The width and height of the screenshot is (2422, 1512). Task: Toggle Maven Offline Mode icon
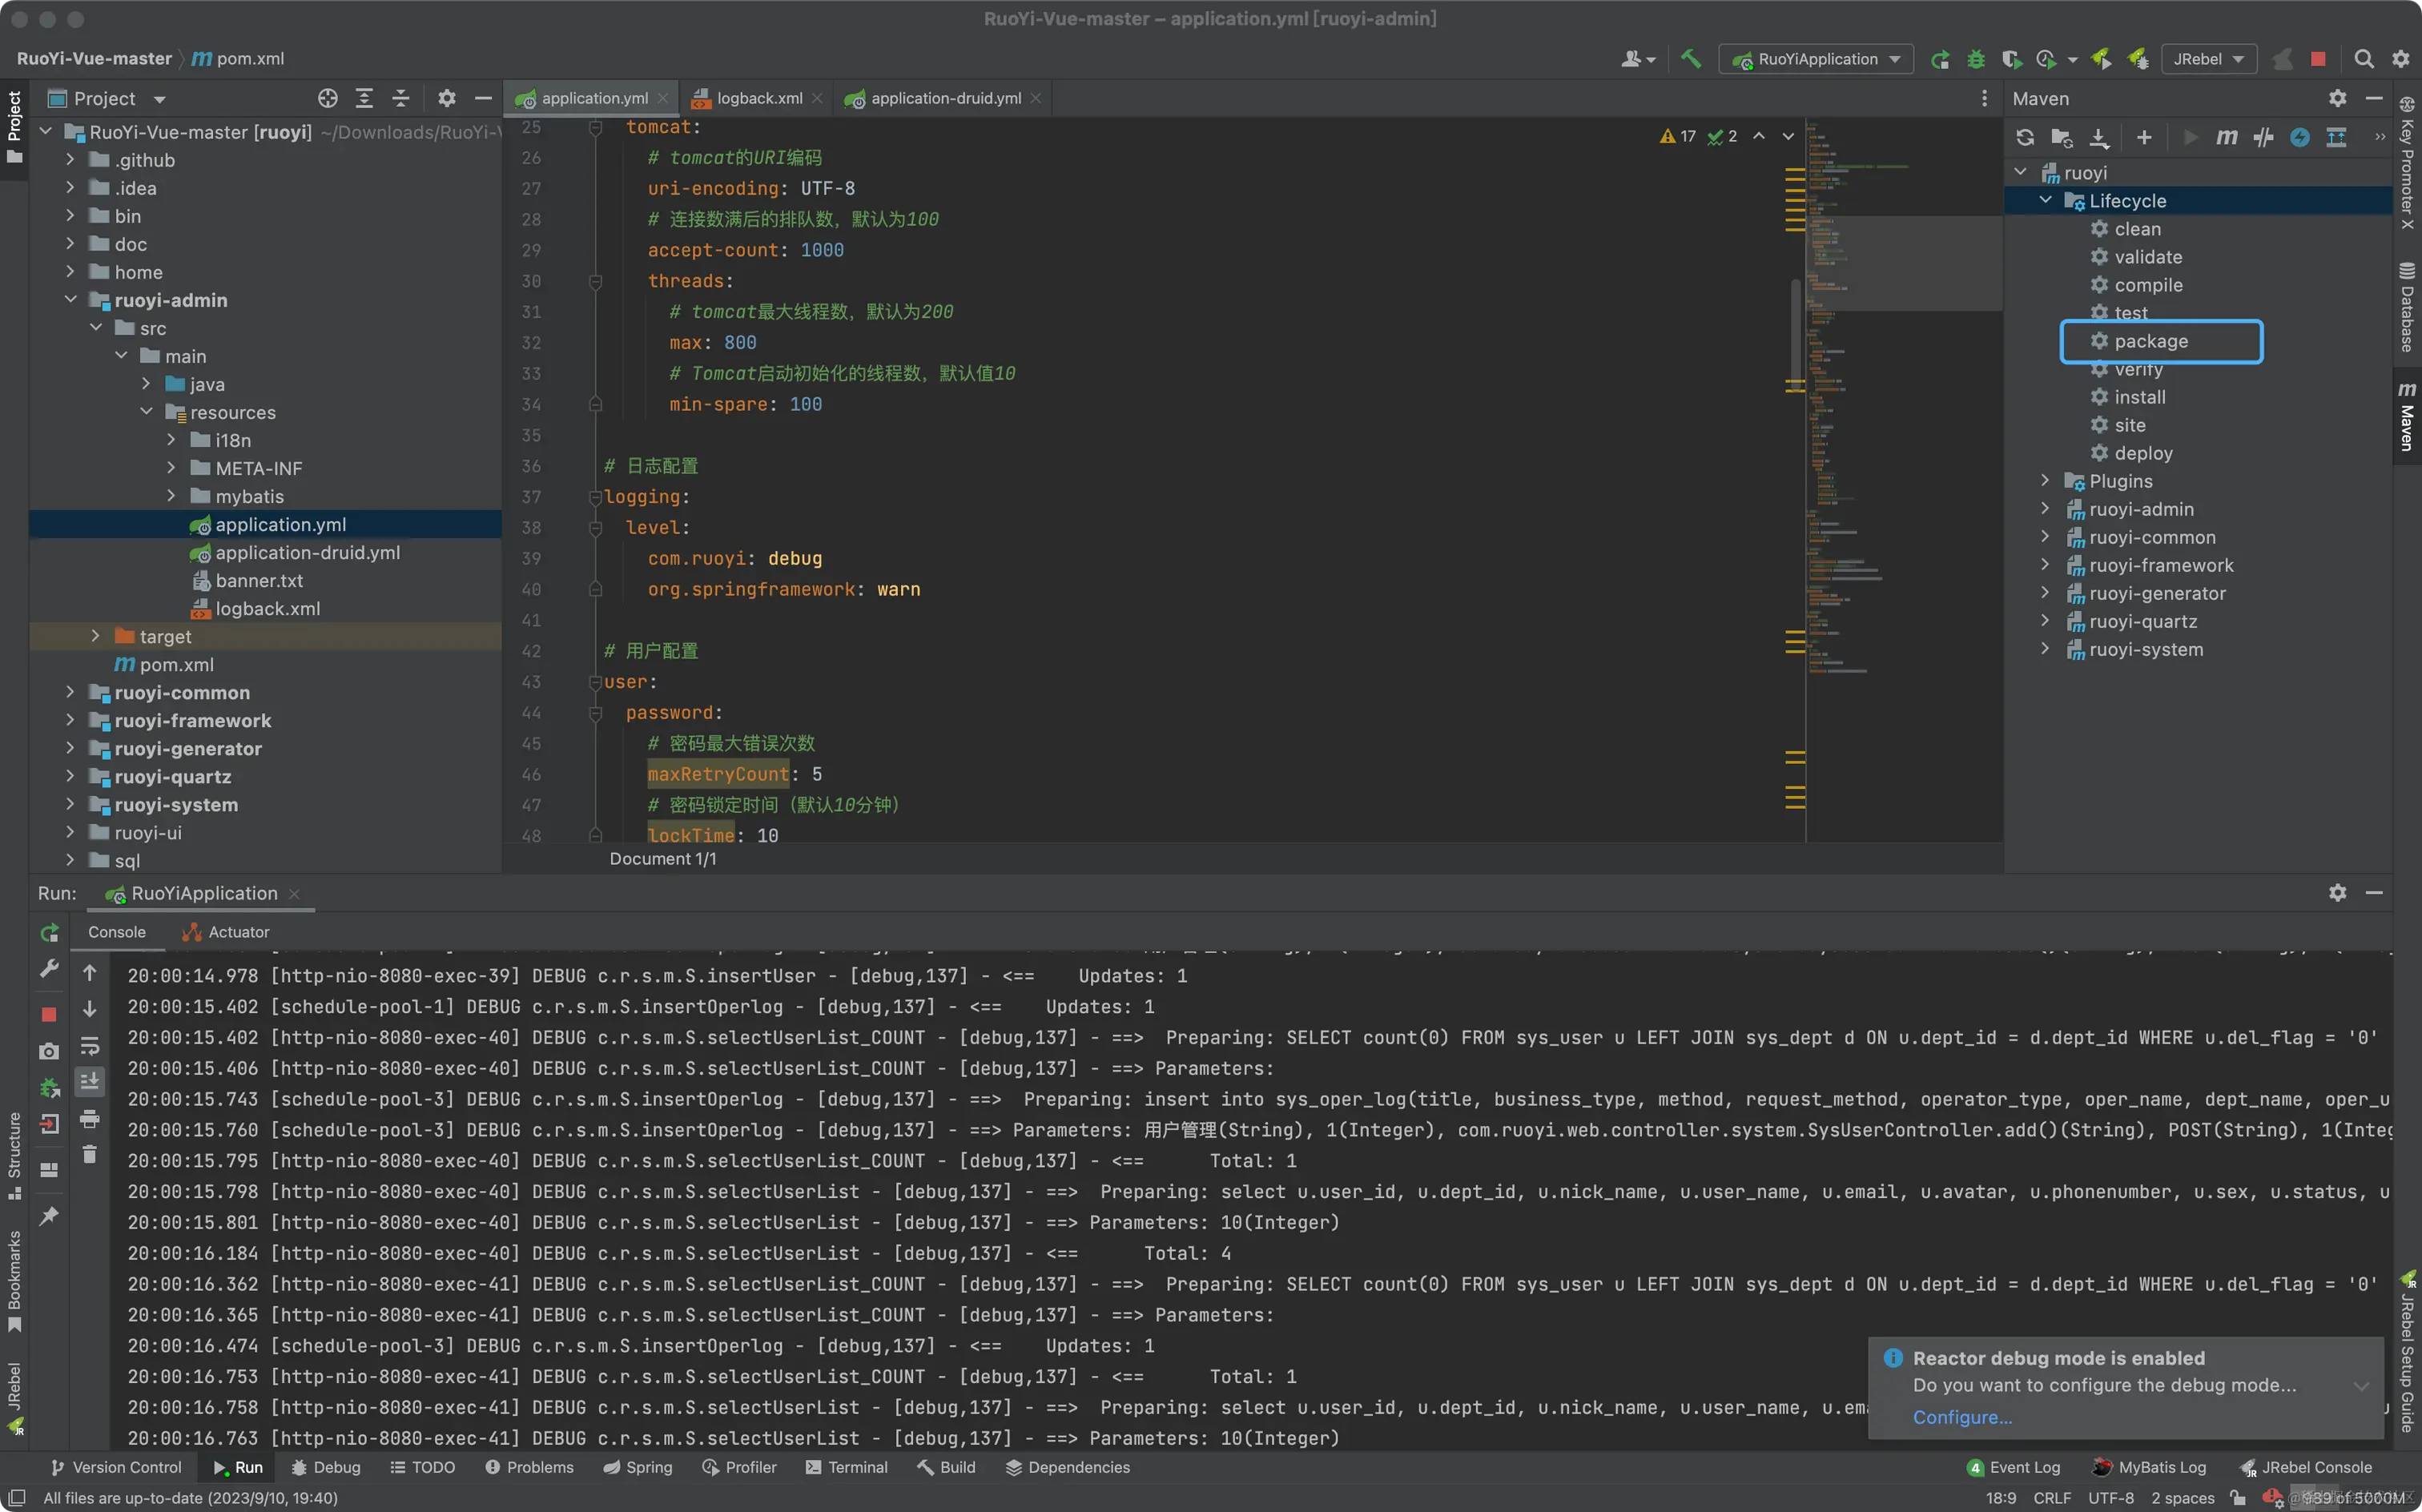coord(2263,137)
